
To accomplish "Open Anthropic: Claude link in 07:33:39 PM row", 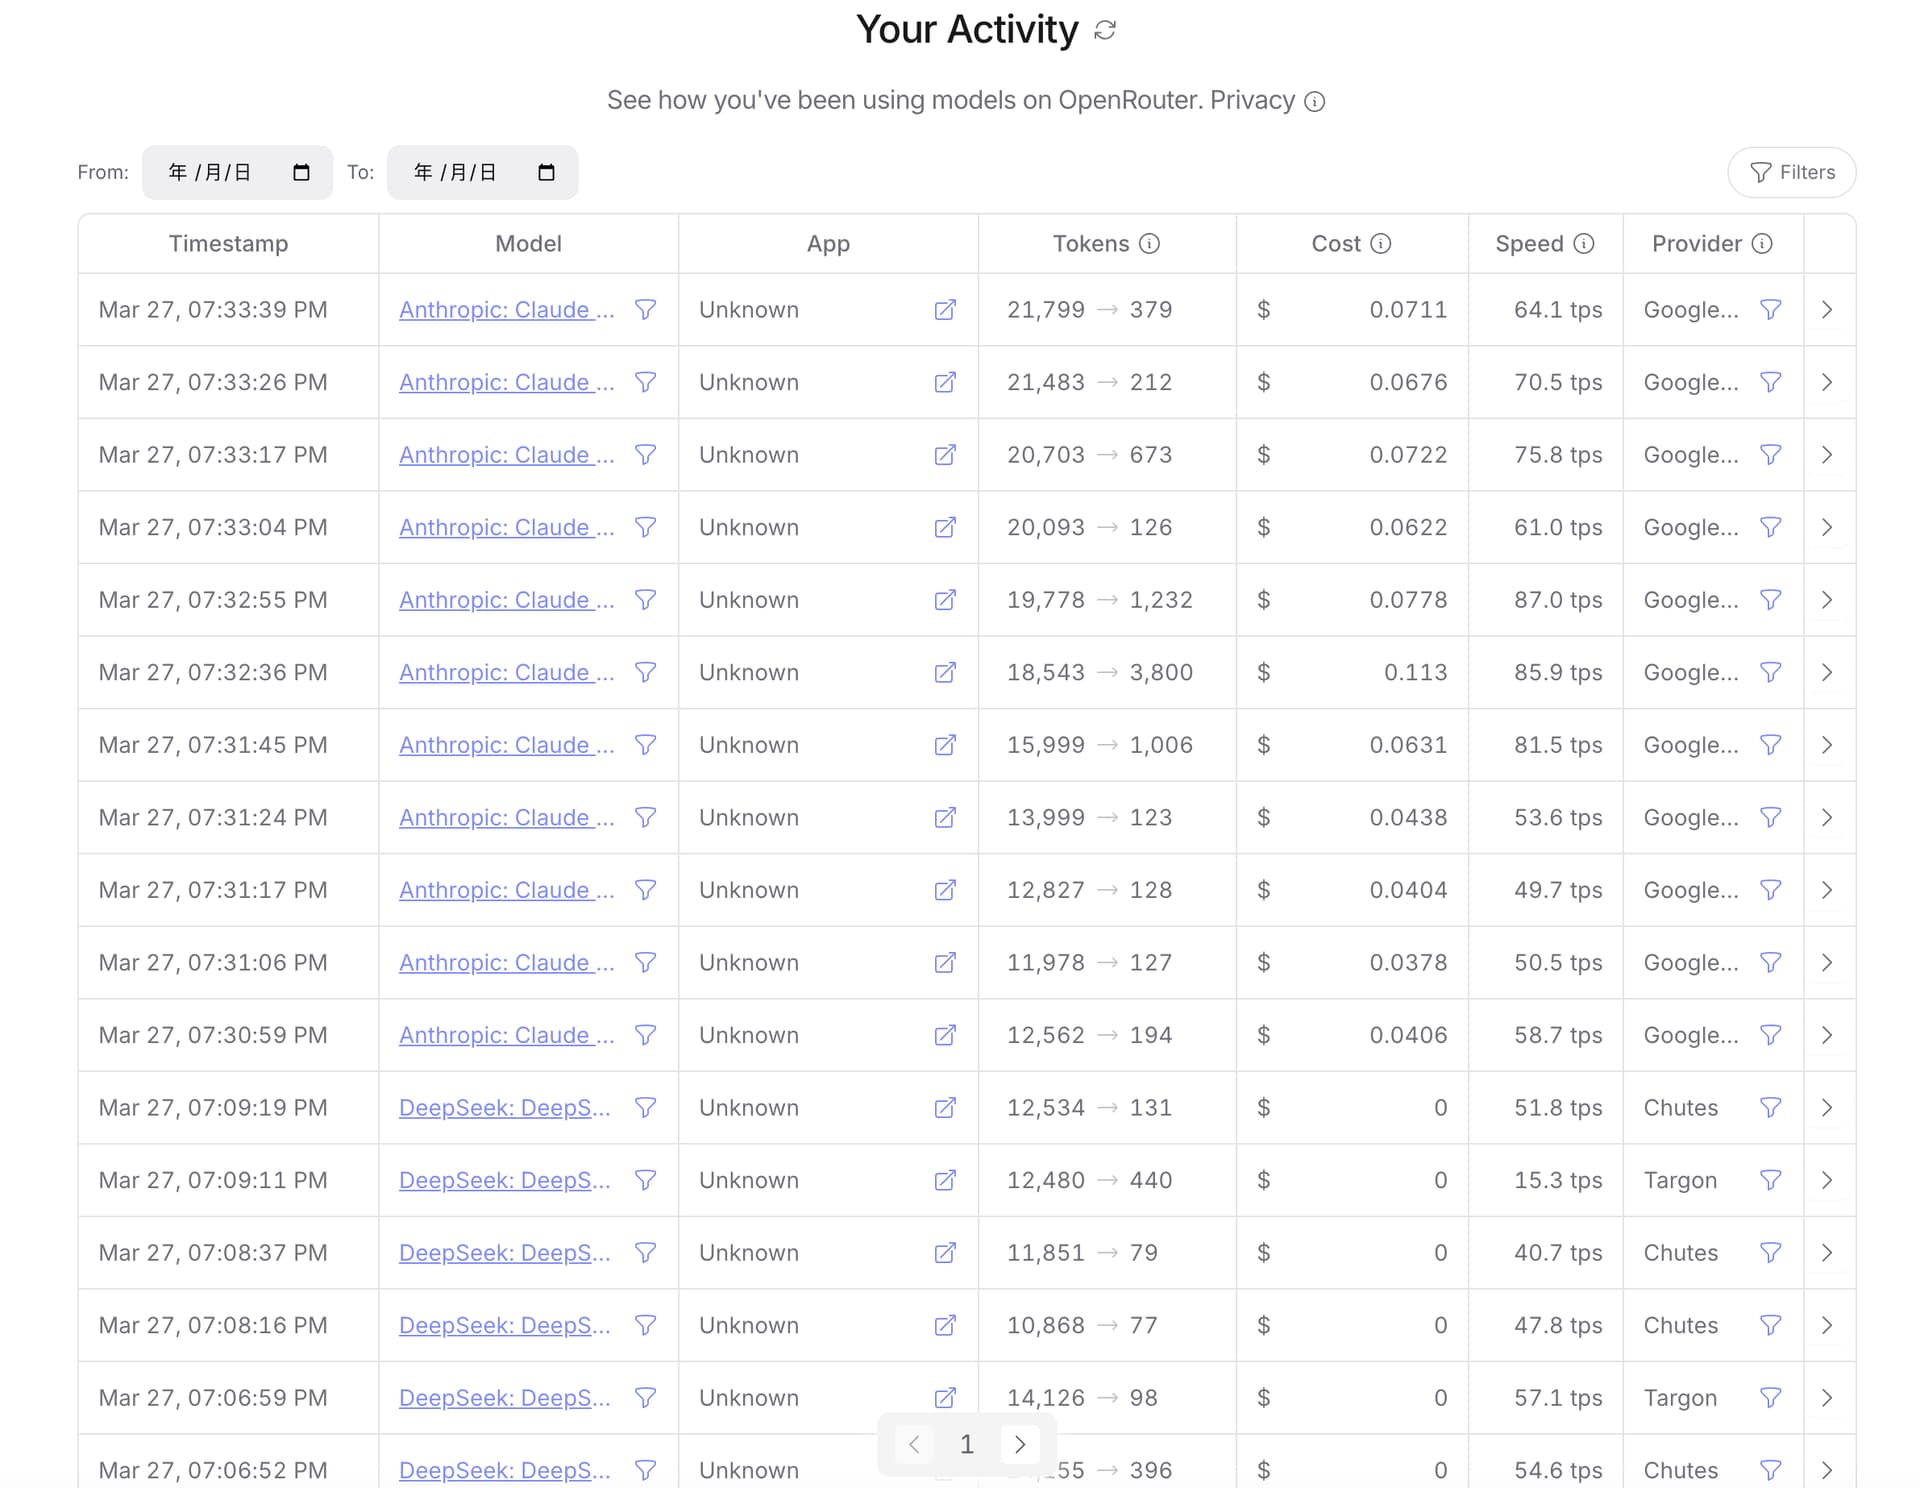I will click(x=506, y=310).
